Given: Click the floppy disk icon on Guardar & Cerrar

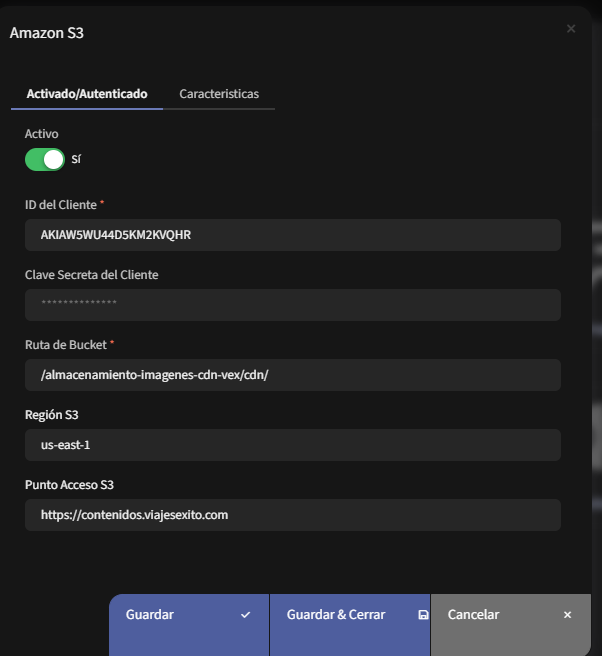Looking at the screenshot, I should point(424,615).
